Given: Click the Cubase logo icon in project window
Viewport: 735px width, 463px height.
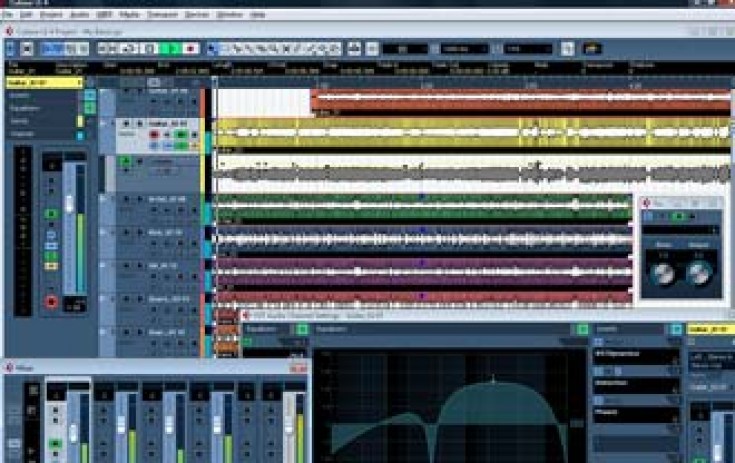Looking at the screenshot, I should point(9,31).
